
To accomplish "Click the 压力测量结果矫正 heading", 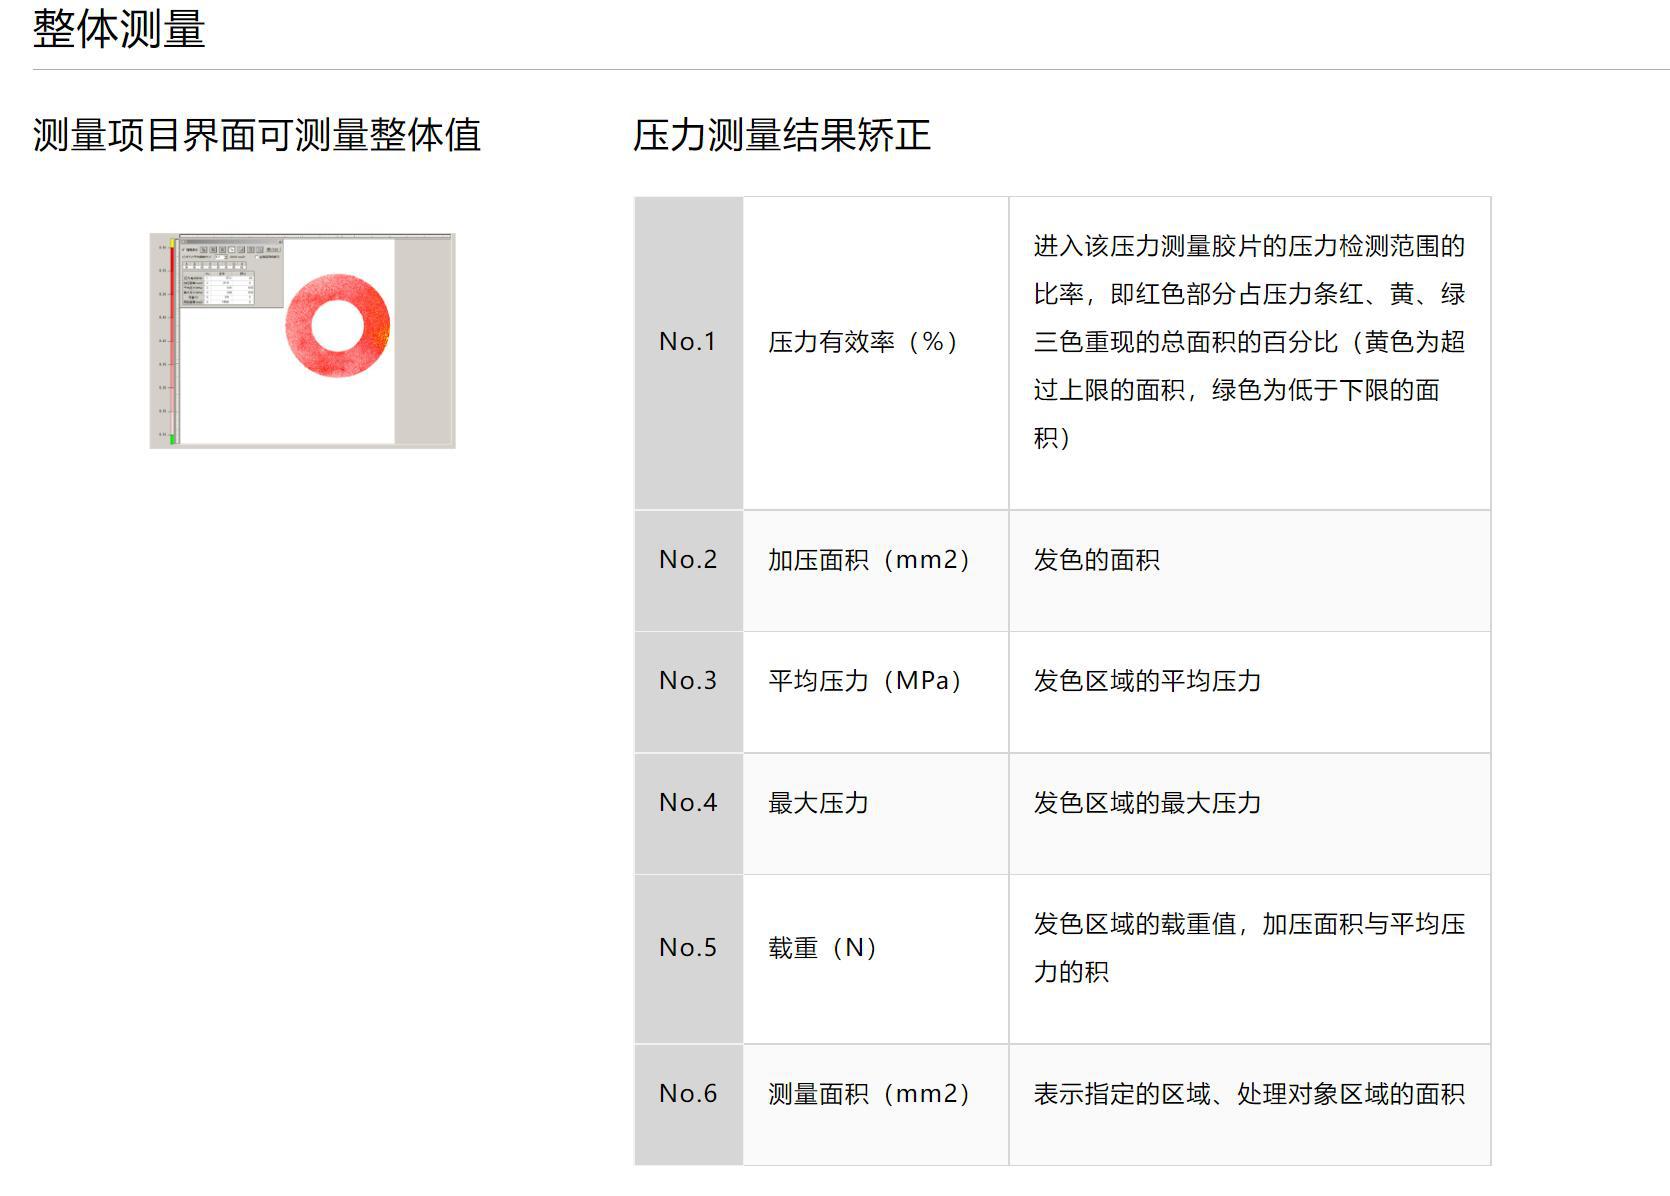I will coord(782,135).
